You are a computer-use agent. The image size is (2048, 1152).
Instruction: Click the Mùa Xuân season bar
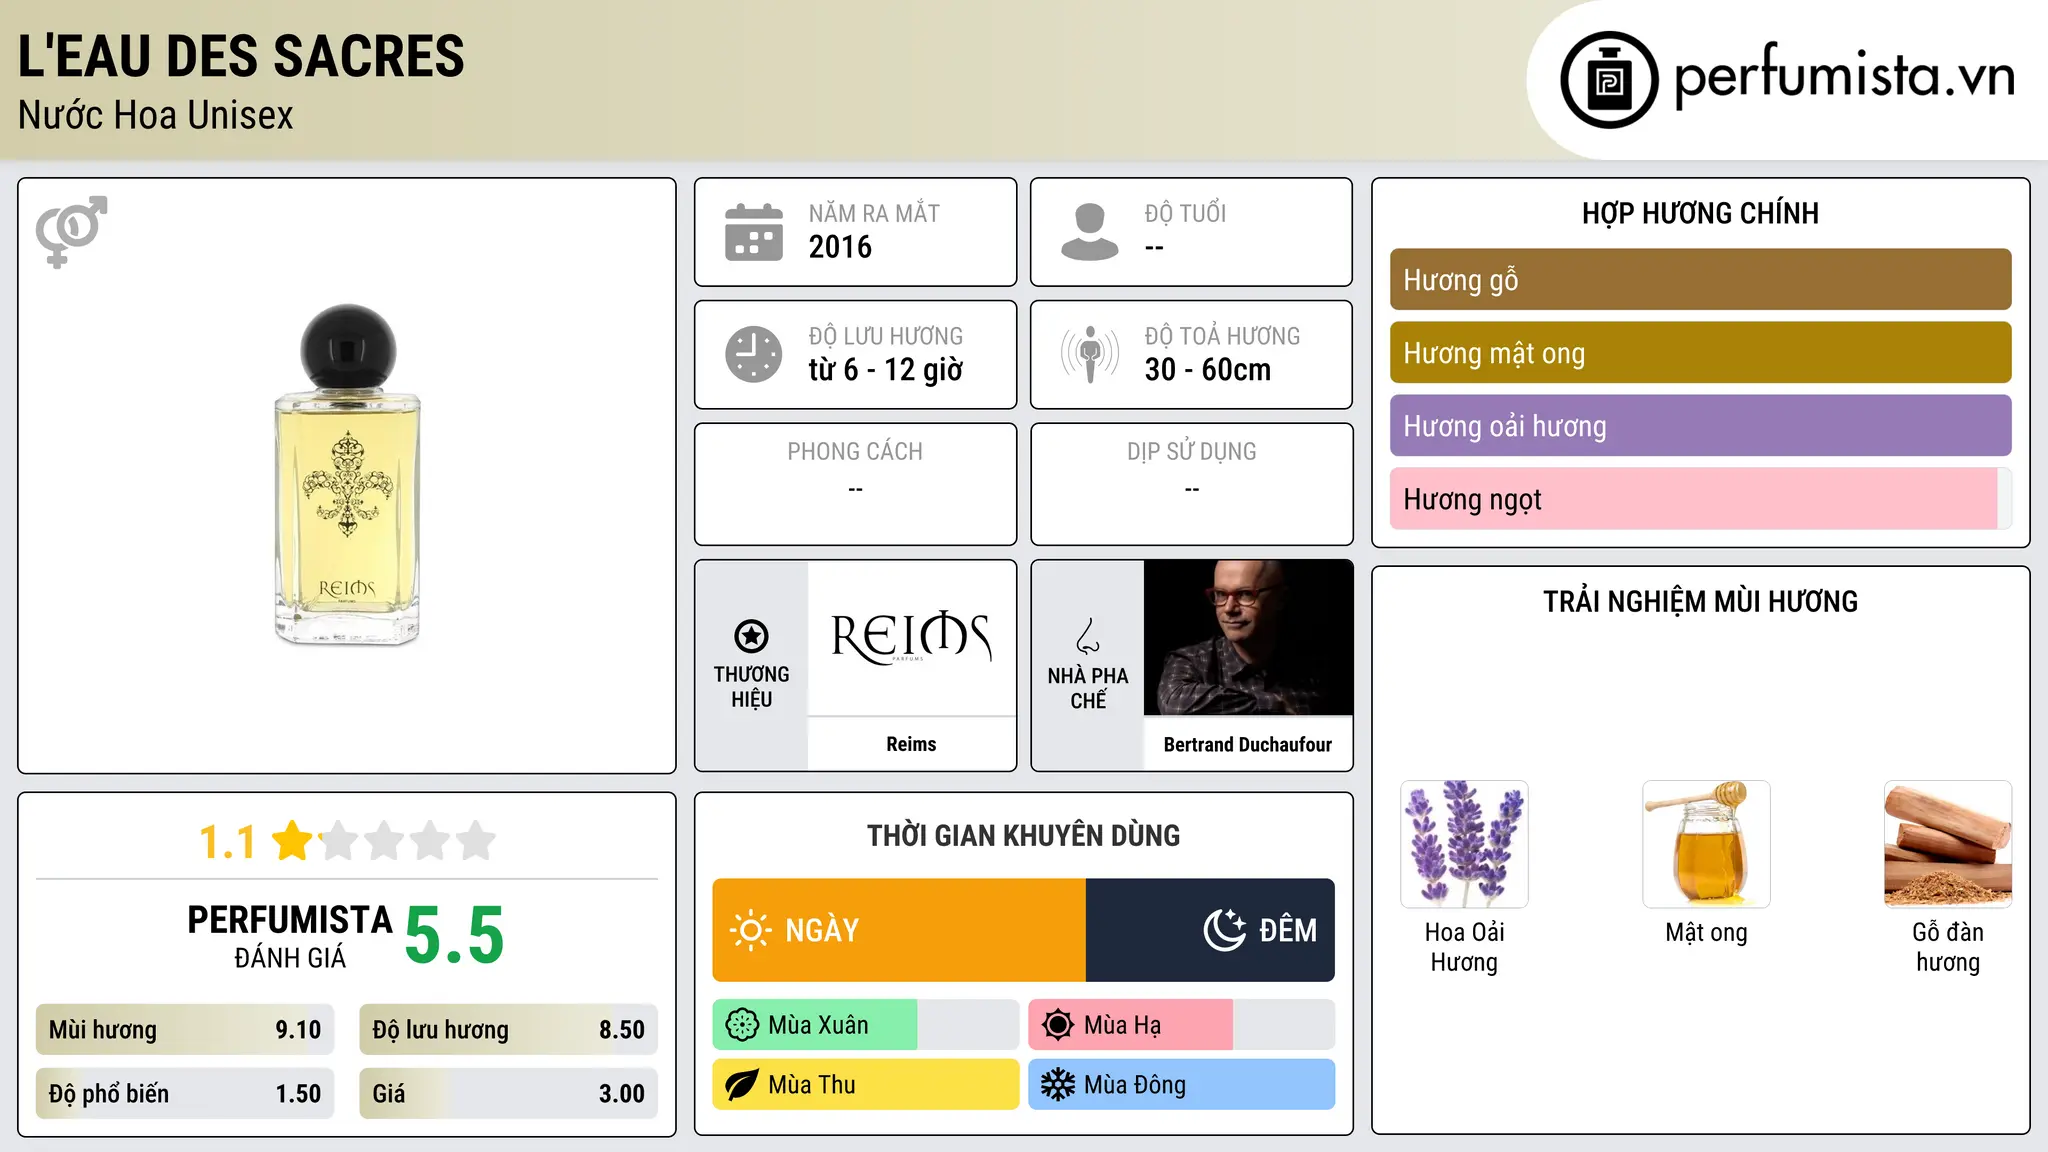866,1025
